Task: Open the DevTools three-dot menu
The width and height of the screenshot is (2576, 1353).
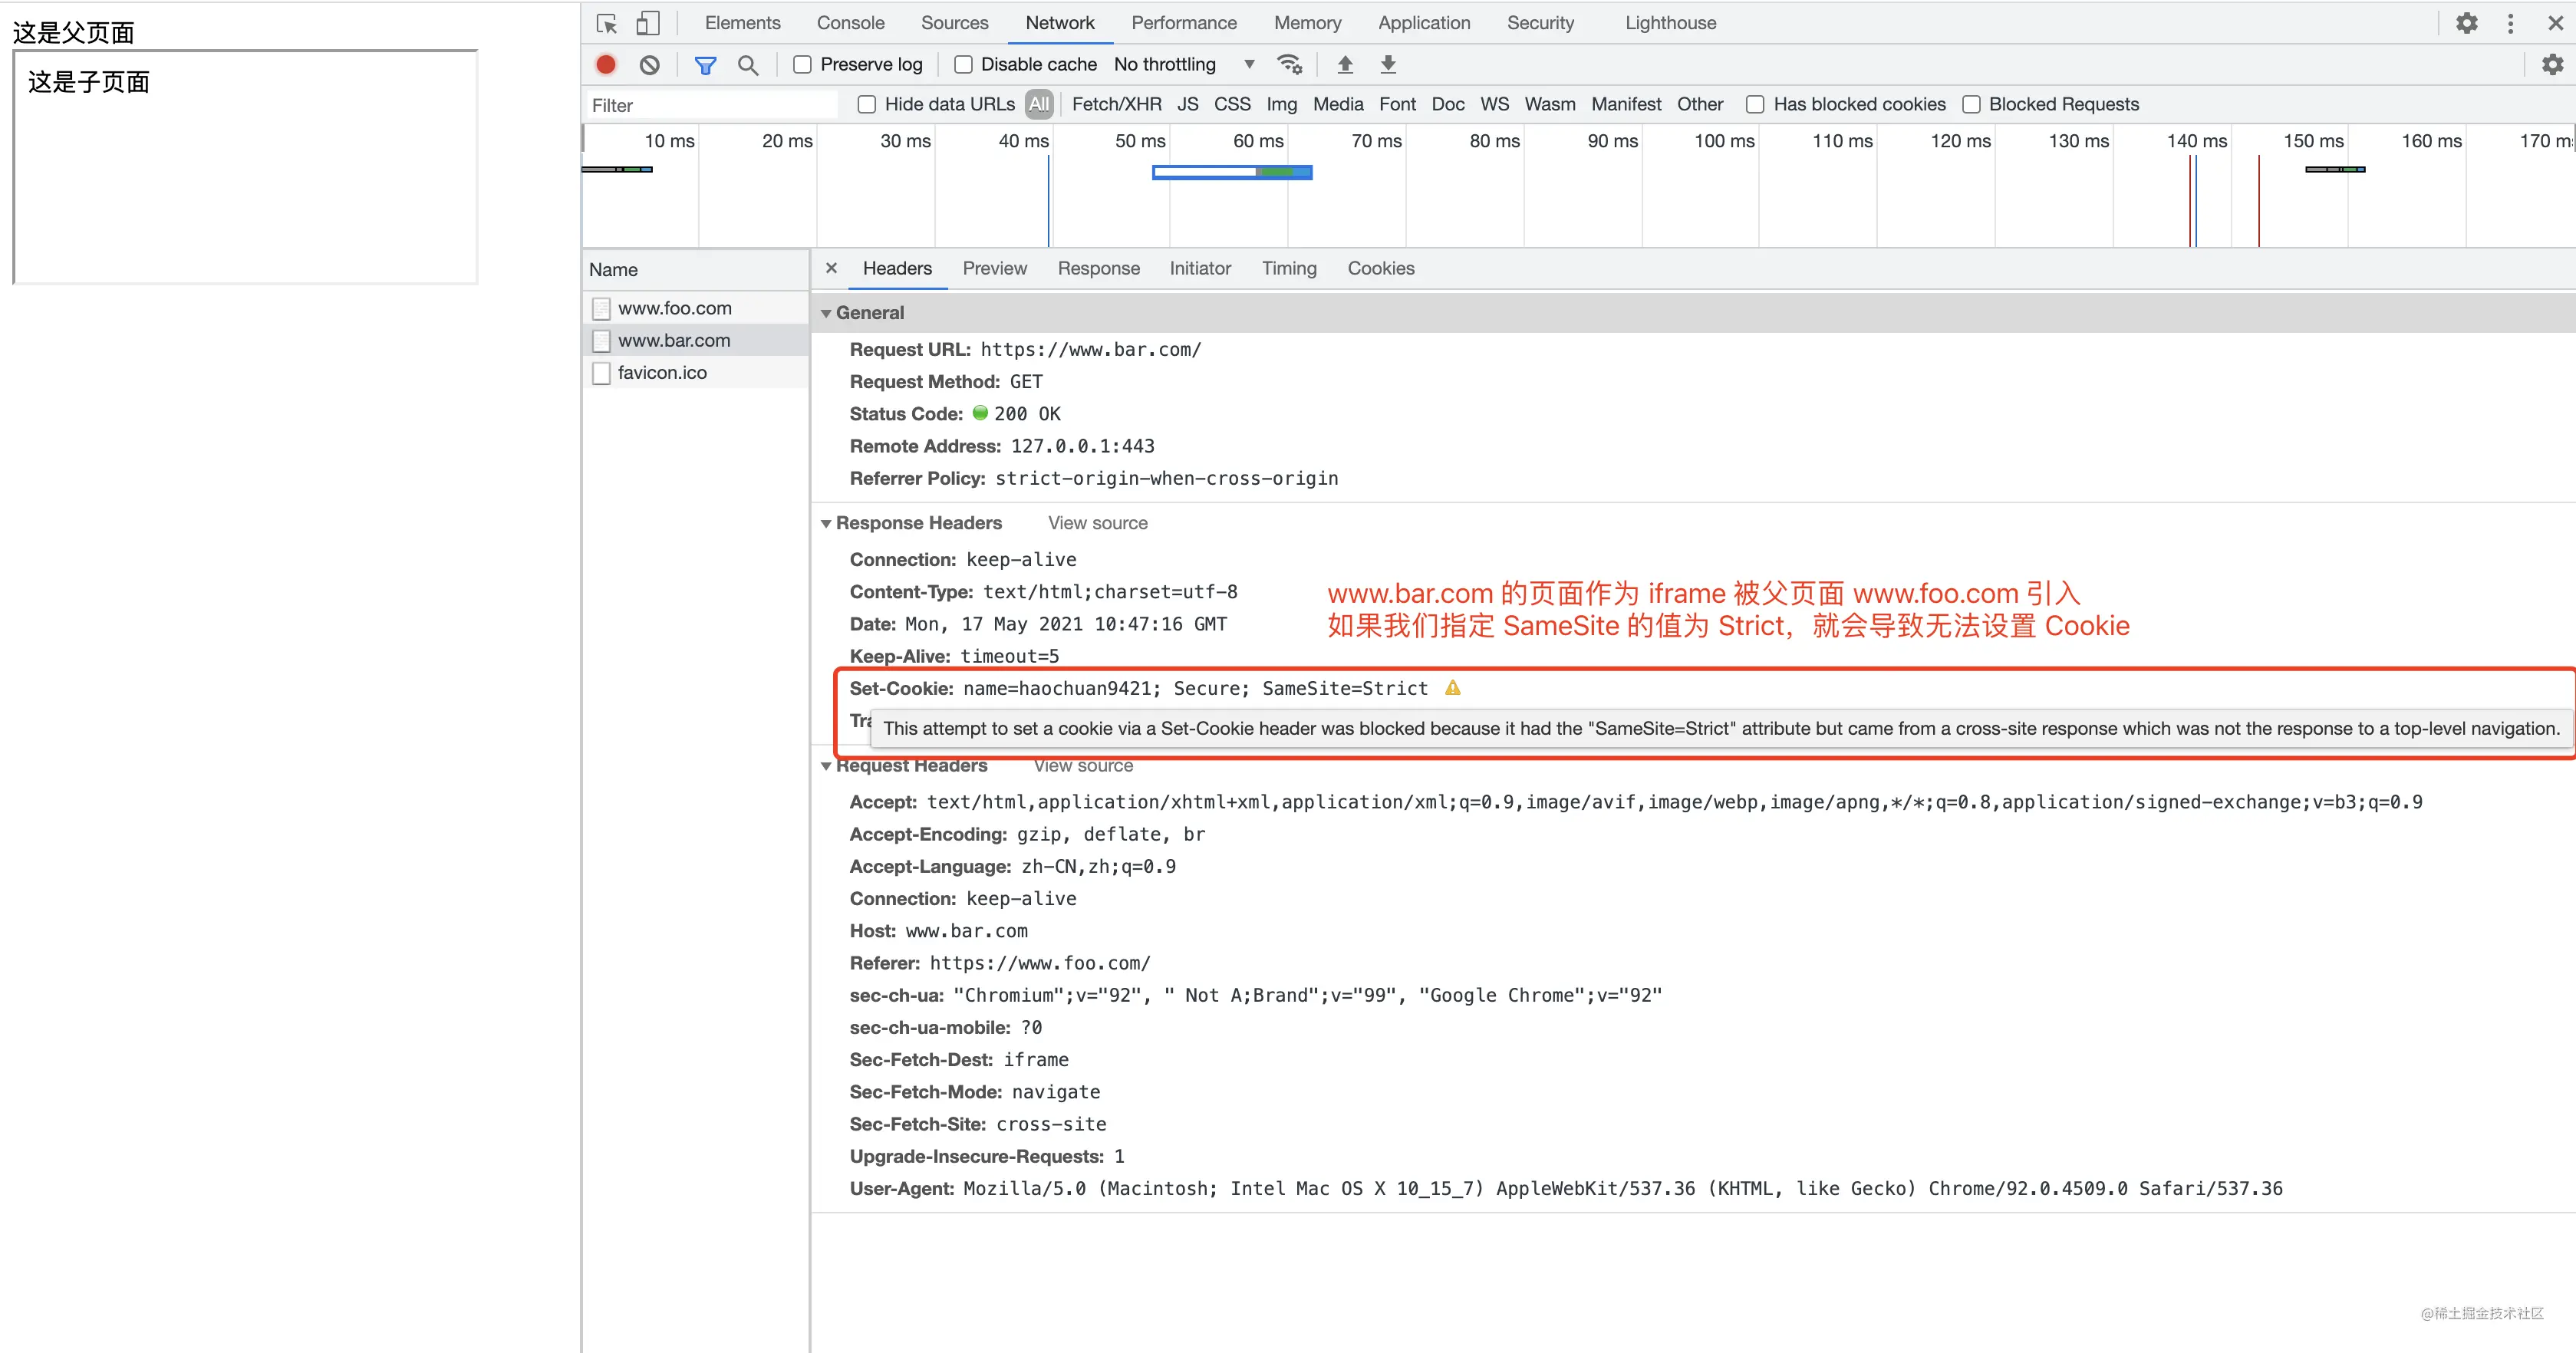Action: (2510, 23)
